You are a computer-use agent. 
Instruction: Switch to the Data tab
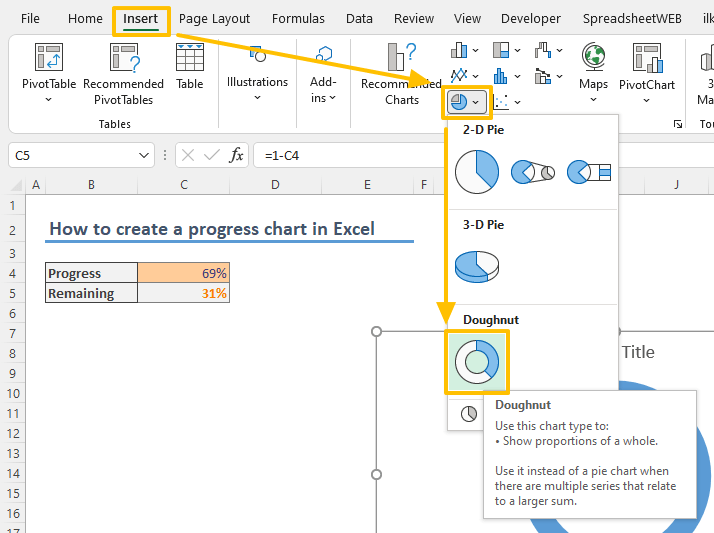[359, 19]
